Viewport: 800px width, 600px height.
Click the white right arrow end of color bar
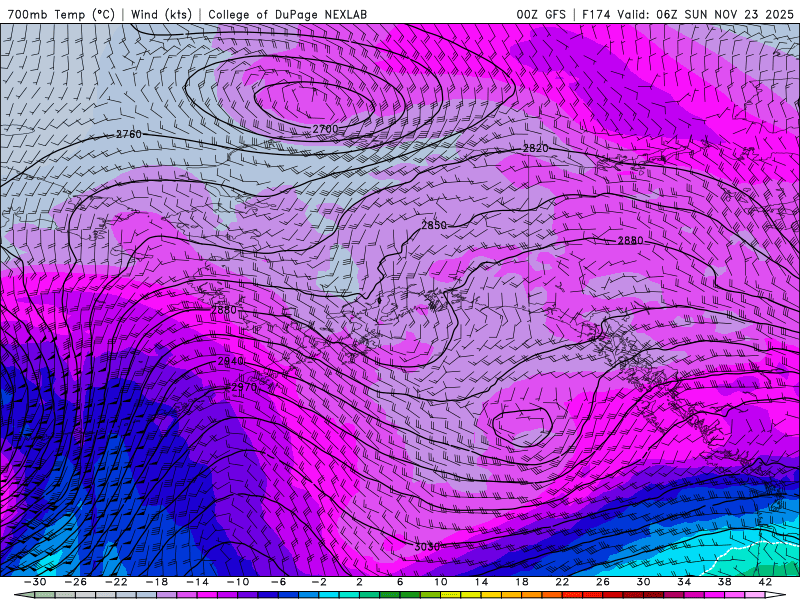click(774, 595)
